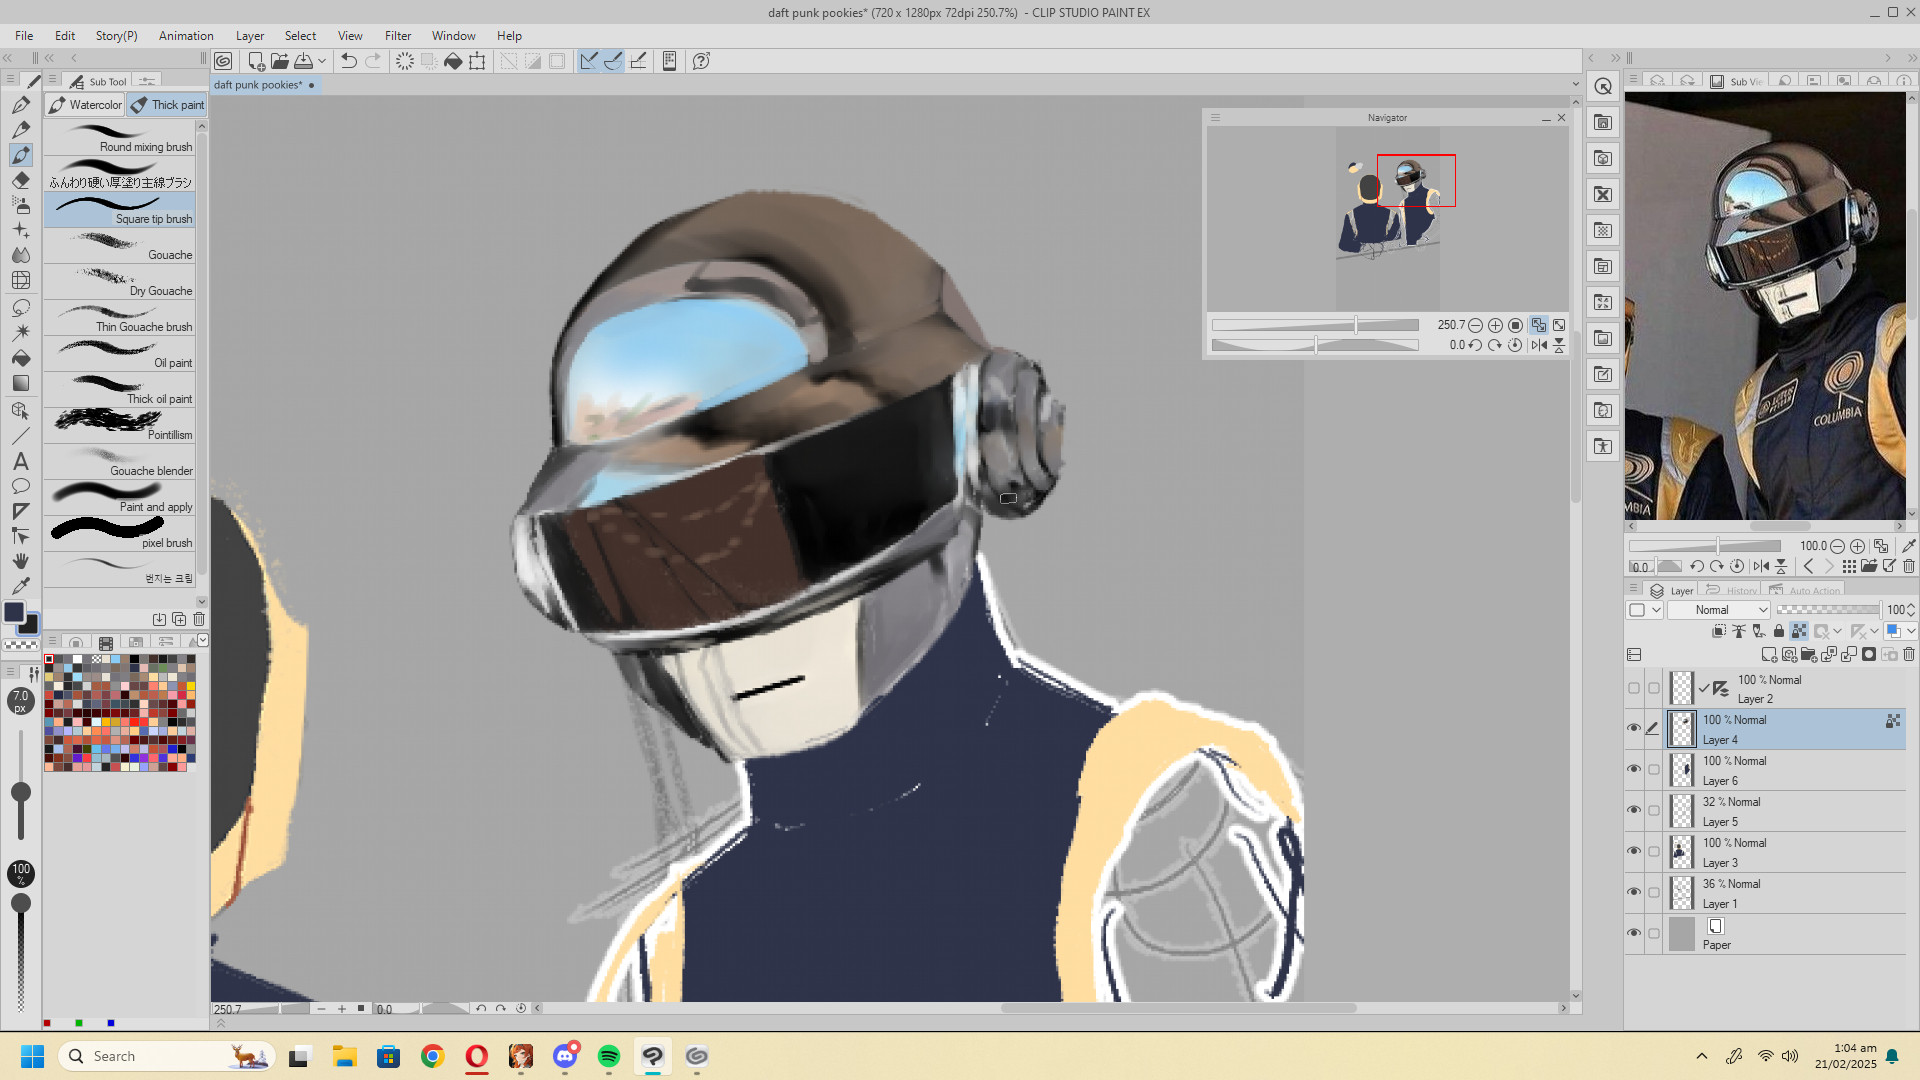Open the Clip Studio support help icon
The width and height of the screenshot is (1920, 1080).
click(x=701, y=61)
